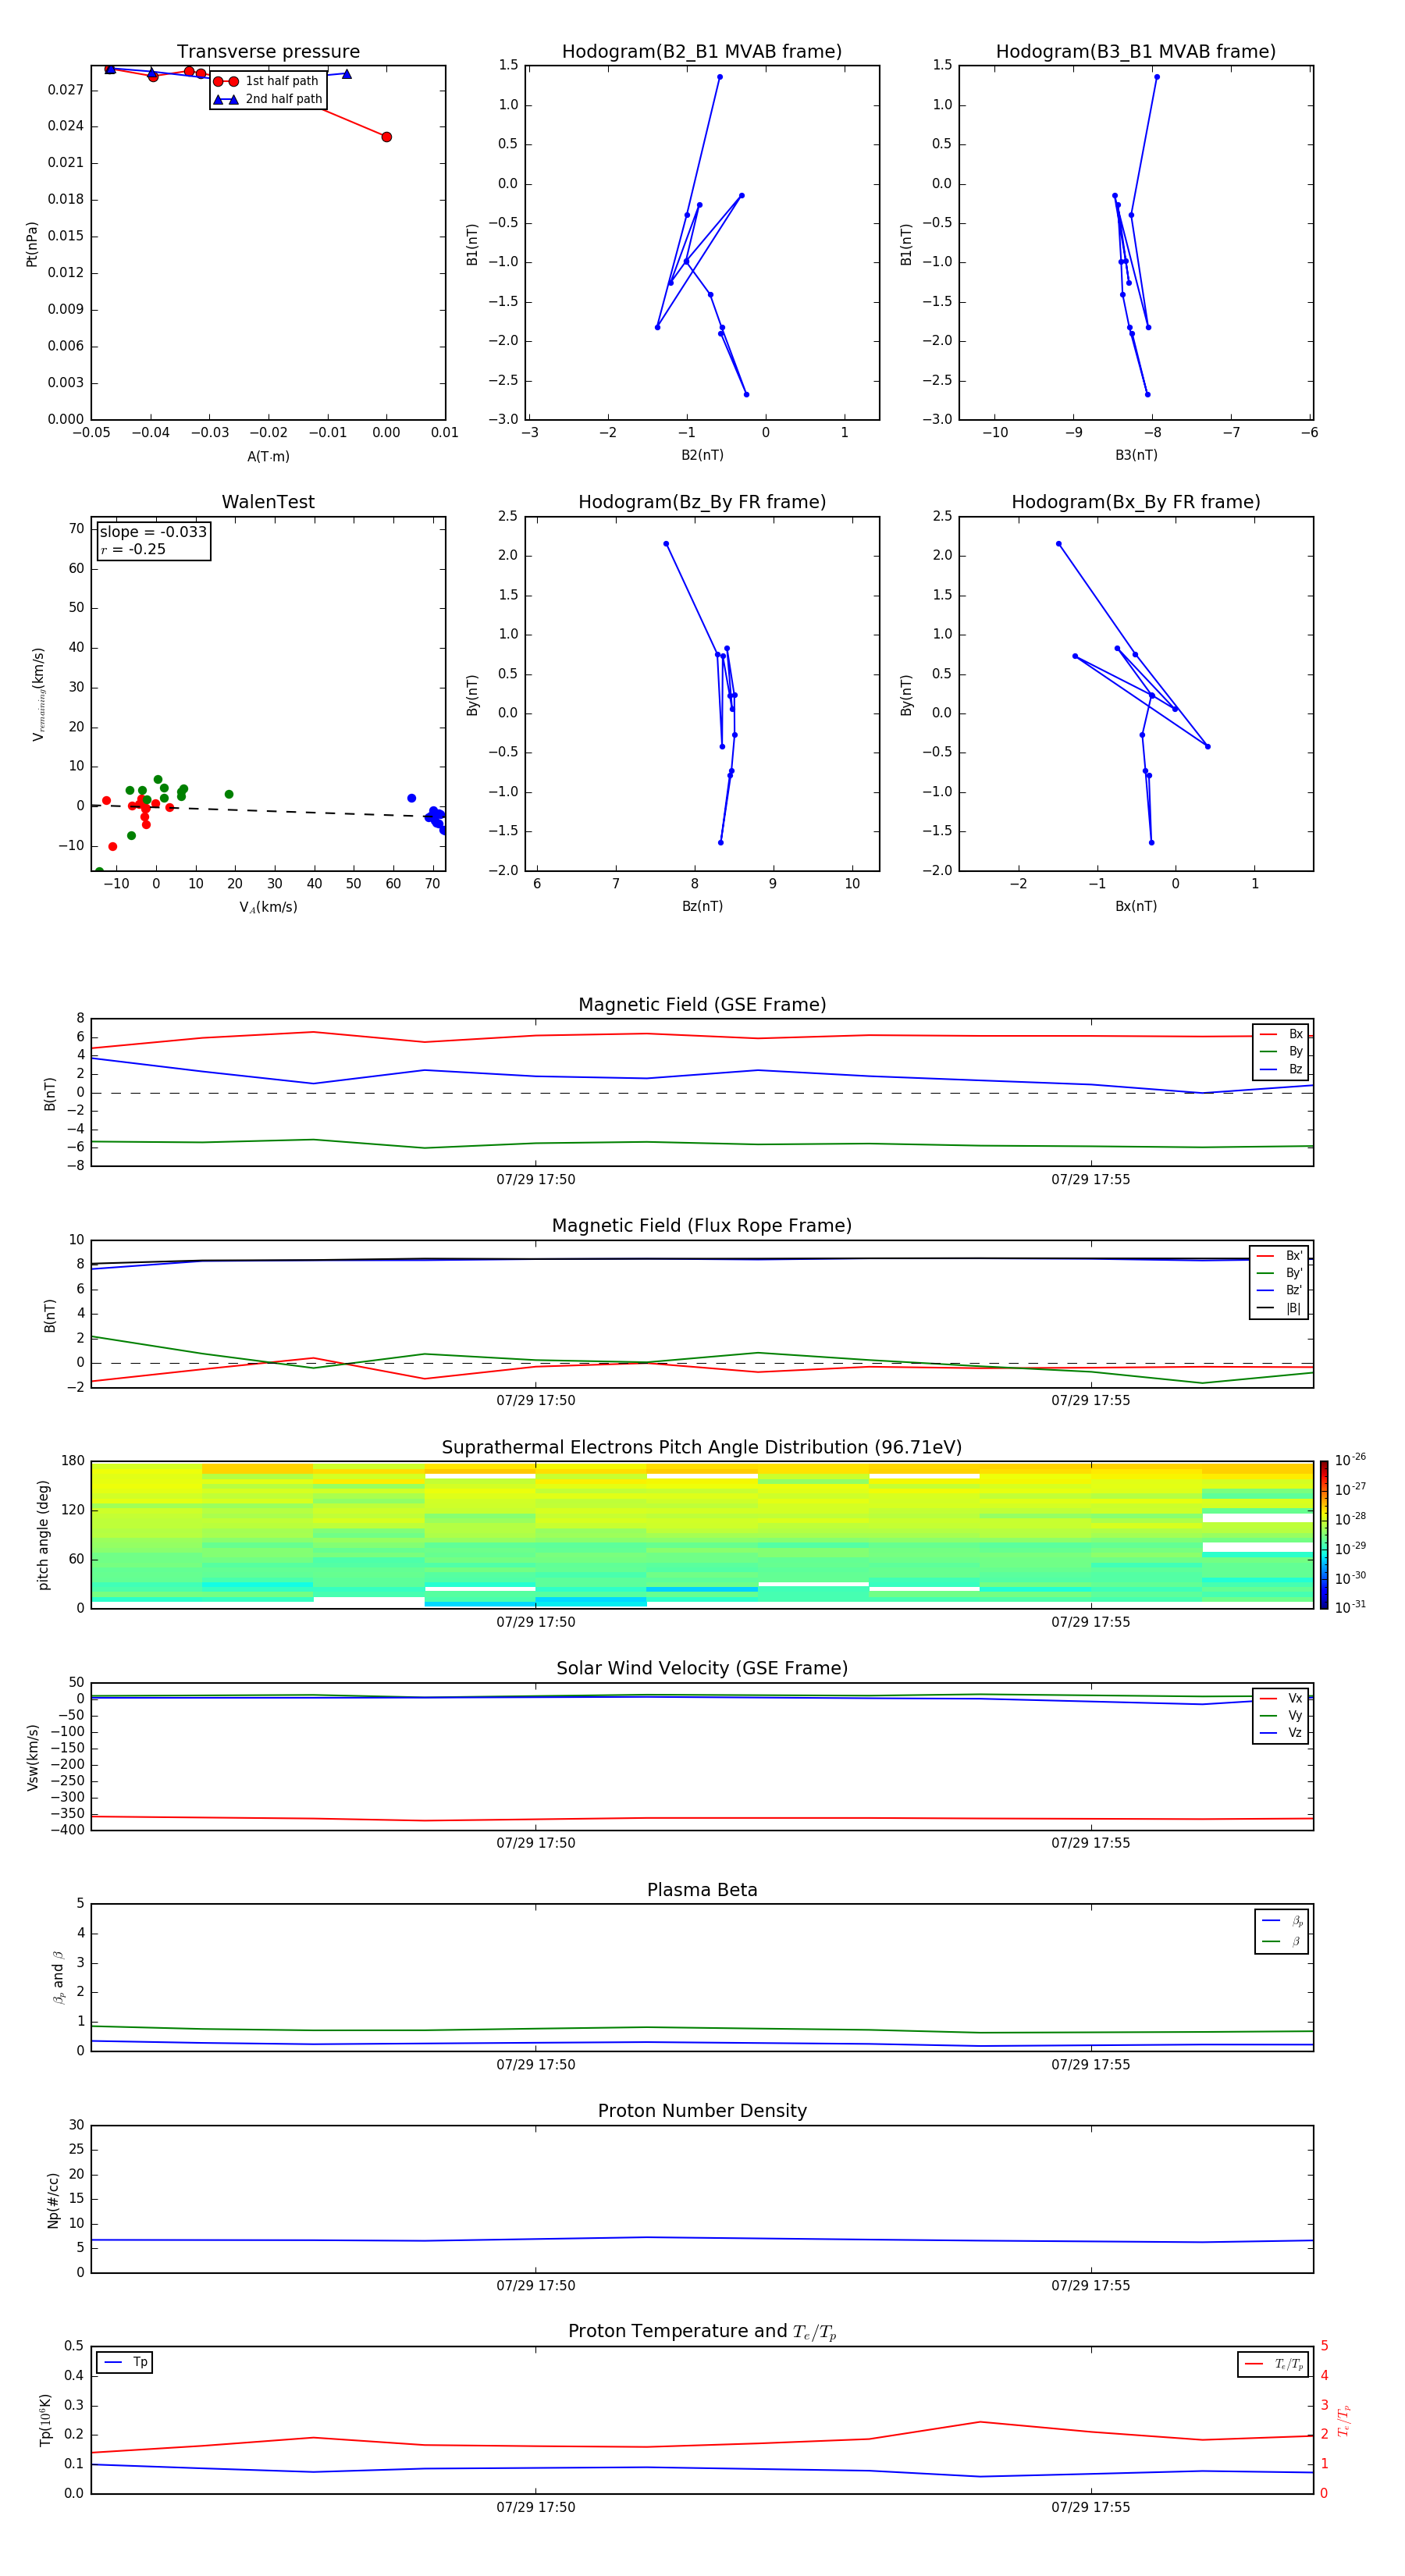Click the "Solar Wind Velocity (GSE Frame)" title
This screenshot has height=2576, width=1405.
click(702, 1668)
